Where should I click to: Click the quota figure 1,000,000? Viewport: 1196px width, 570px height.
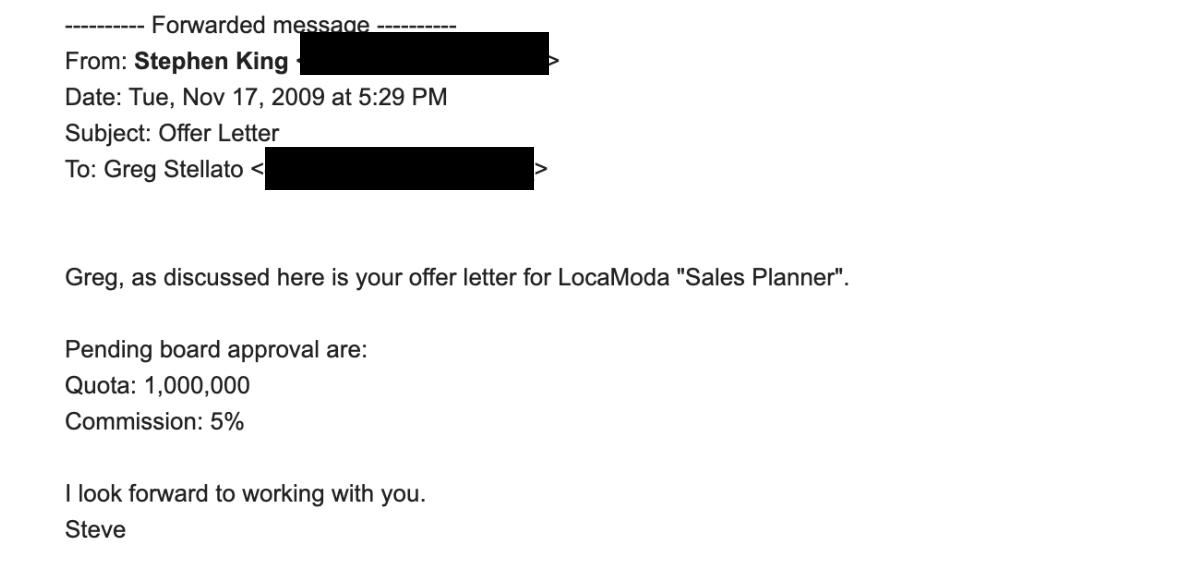(x=197, y=385)
